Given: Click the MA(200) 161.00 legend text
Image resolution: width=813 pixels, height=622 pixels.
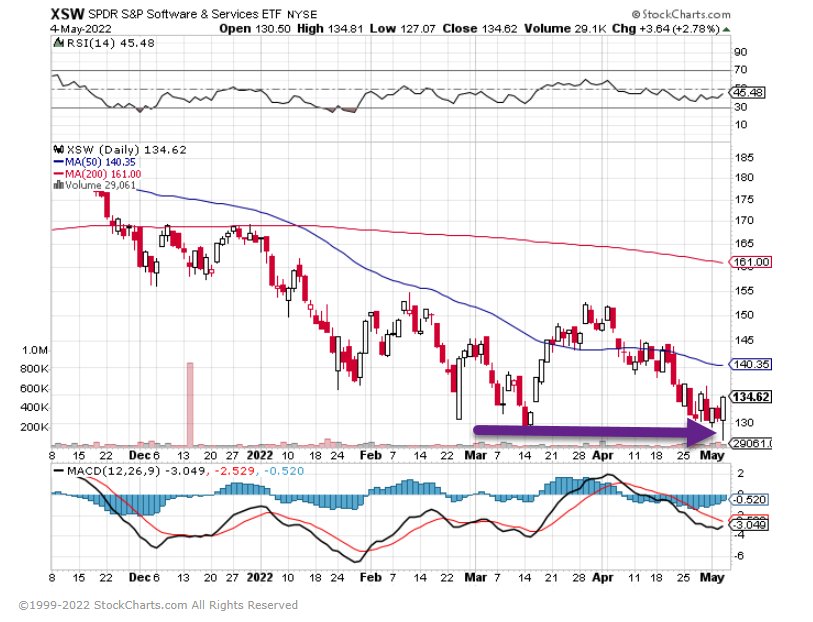Looking at the screenshot, I should [x=103, y=174].
